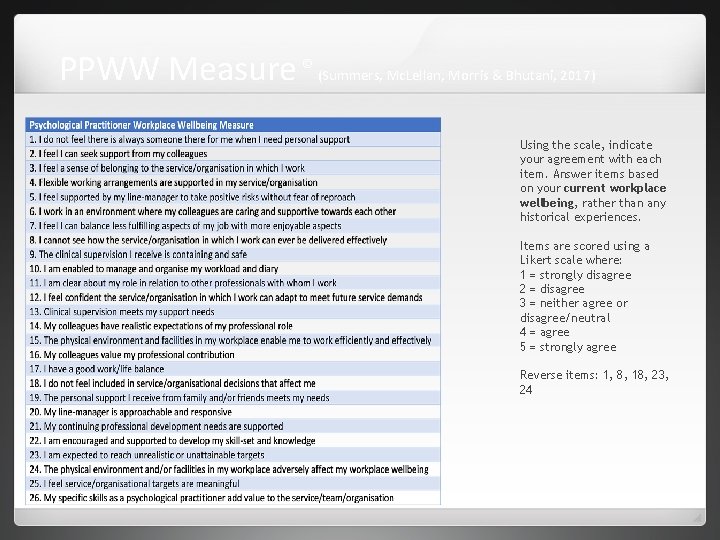Image resolution: width=720 pixels, height=540 pixels.
Task: Click the scale entry '2 = disagree'
Action: [552, 289]
